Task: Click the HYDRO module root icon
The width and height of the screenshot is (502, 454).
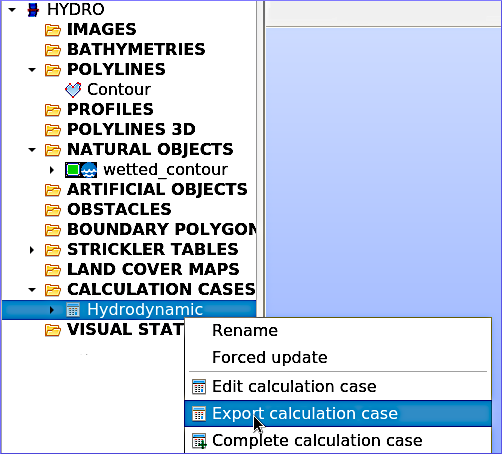Action: [x=33, y=10]
